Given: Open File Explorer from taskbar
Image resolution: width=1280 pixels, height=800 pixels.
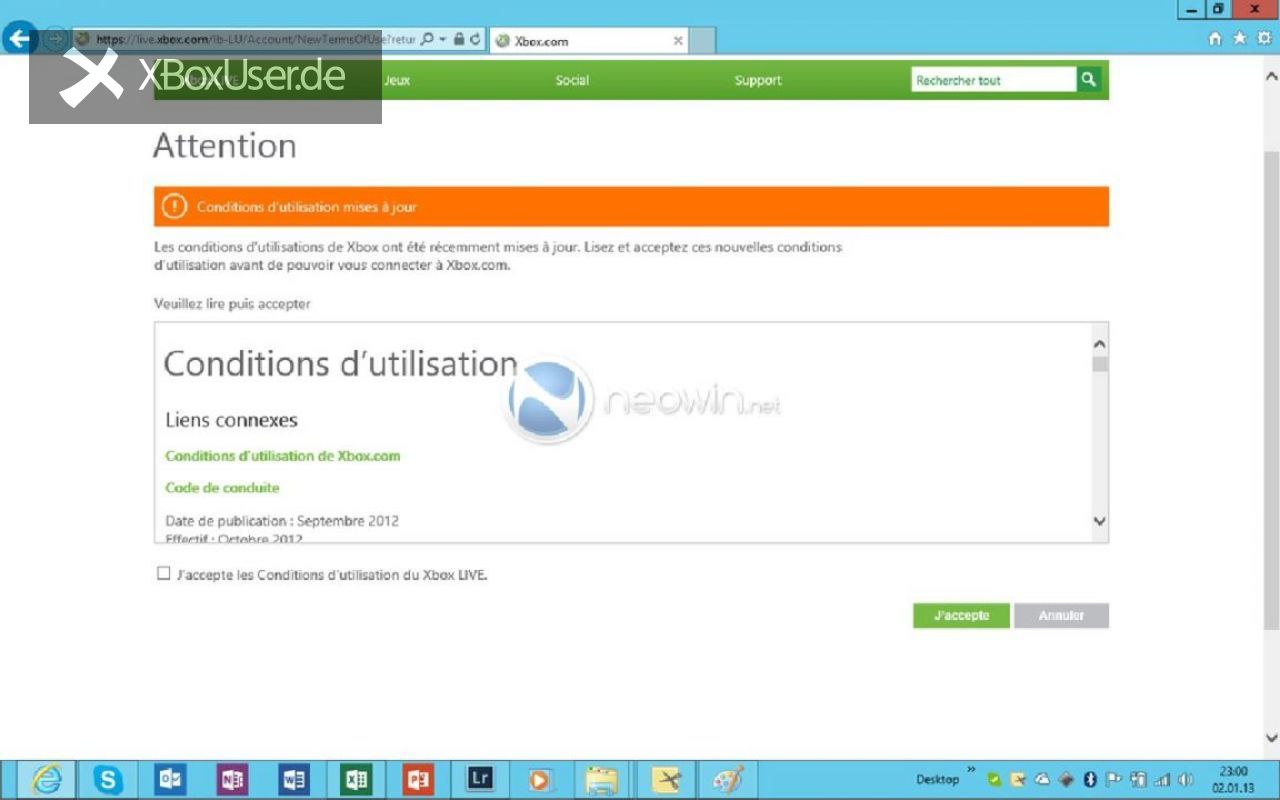Looking at the screenshot, I should pyautogui.click(x=602, y=780).
